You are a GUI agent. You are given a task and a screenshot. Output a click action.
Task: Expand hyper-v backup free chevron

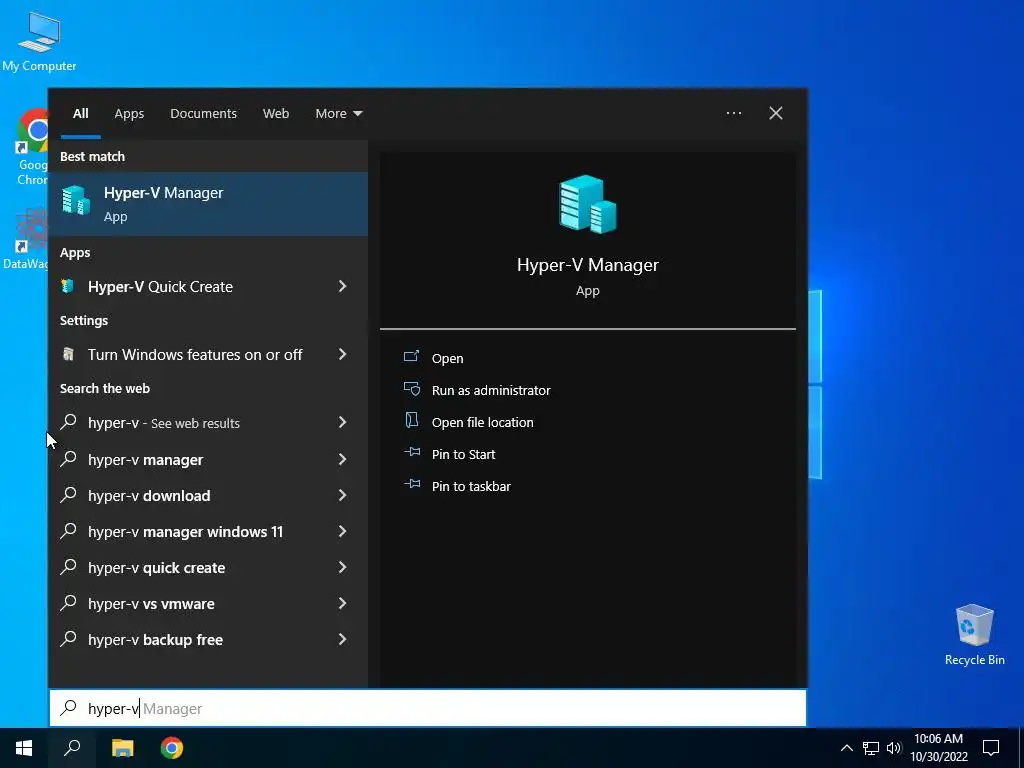pos(342,639)
